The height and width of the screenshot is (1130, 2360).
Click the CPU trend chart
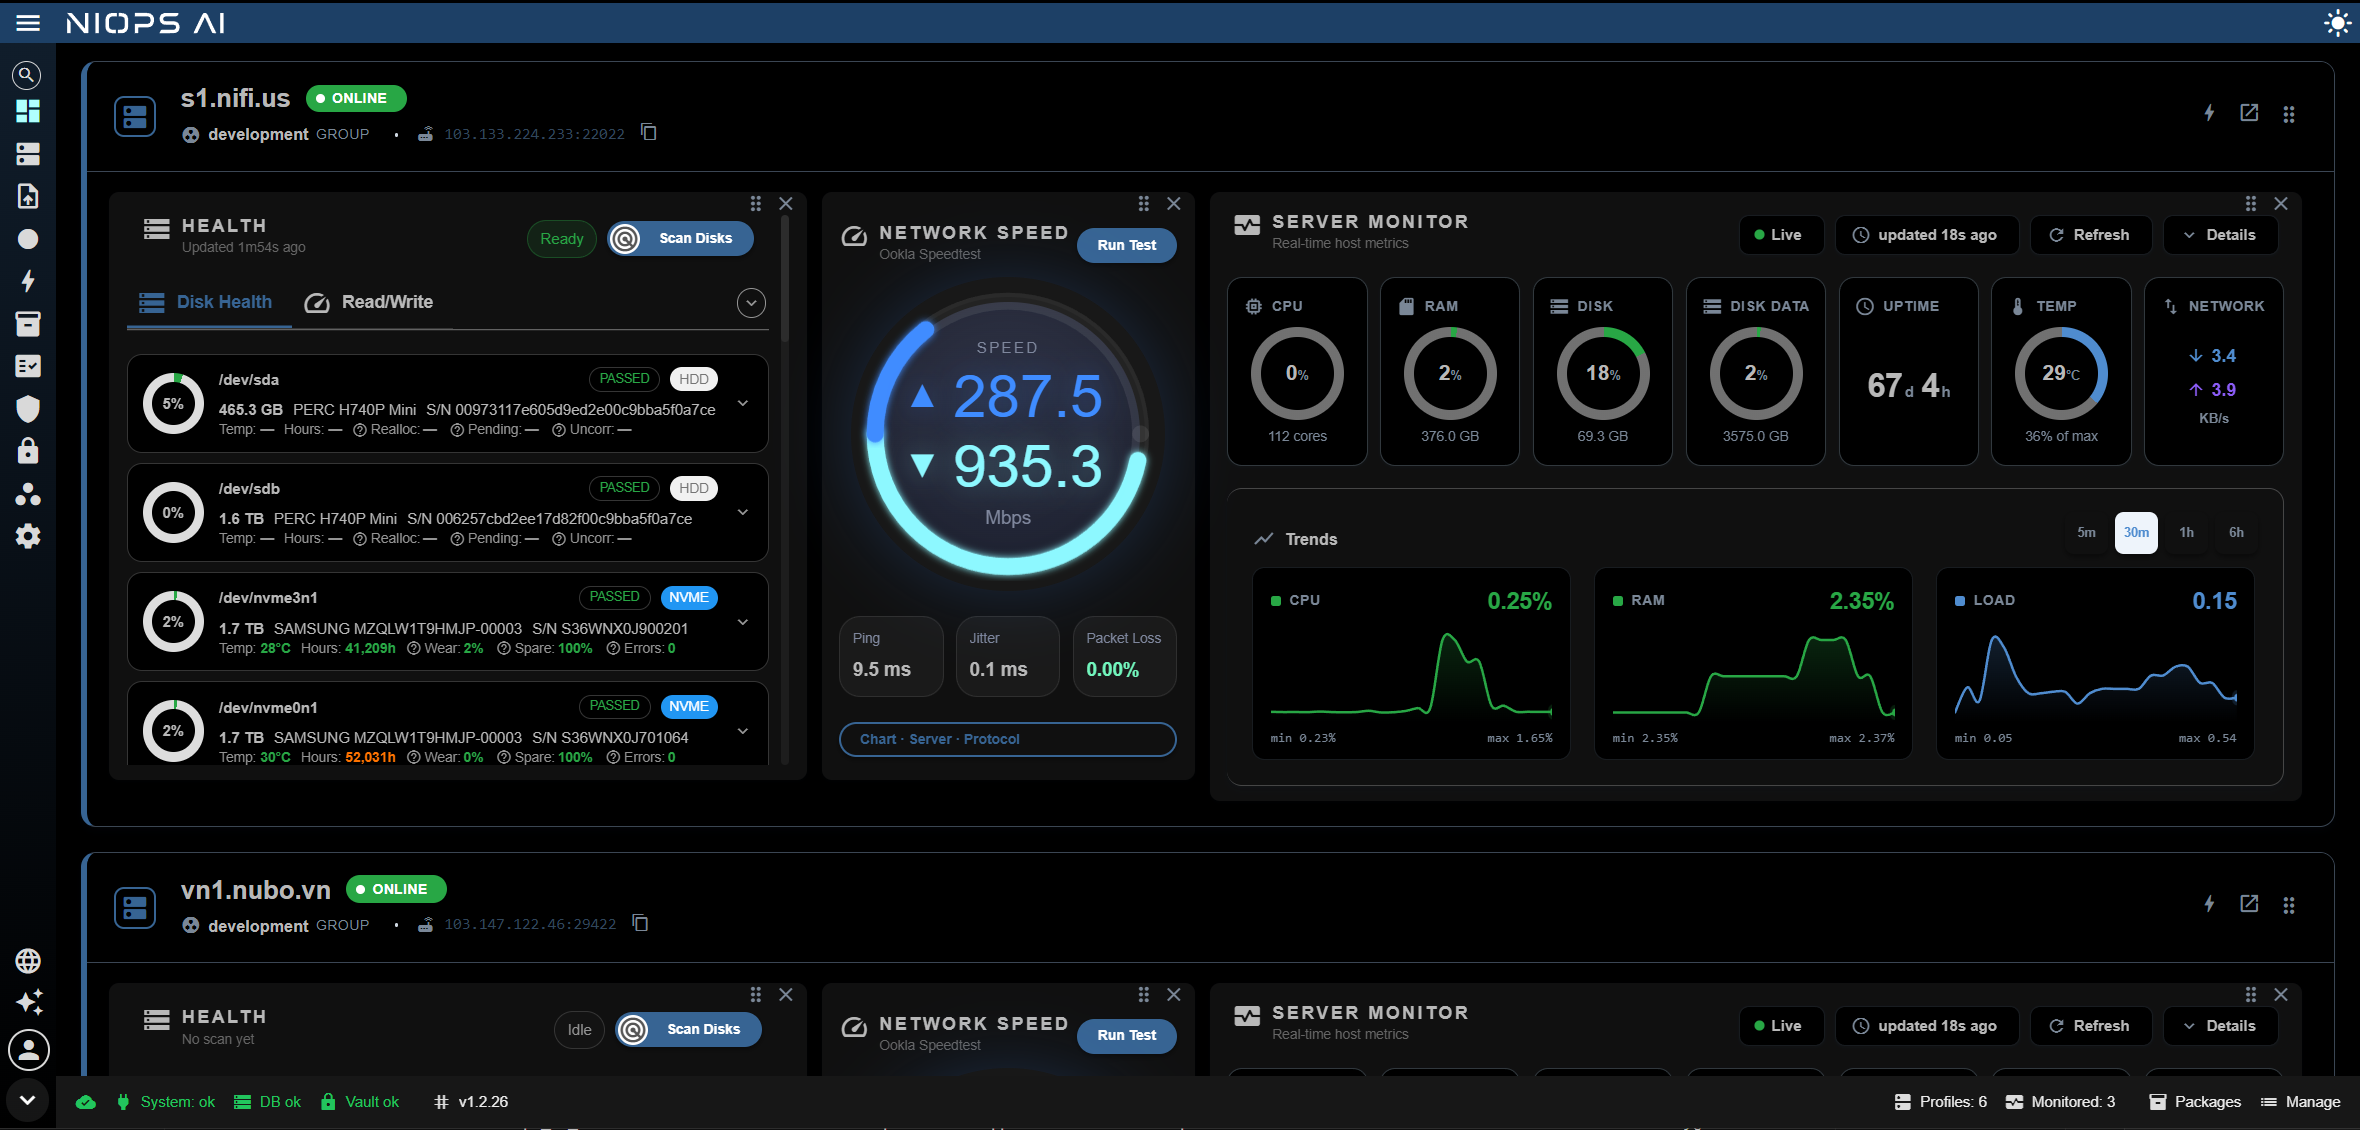click(1411, 664)
